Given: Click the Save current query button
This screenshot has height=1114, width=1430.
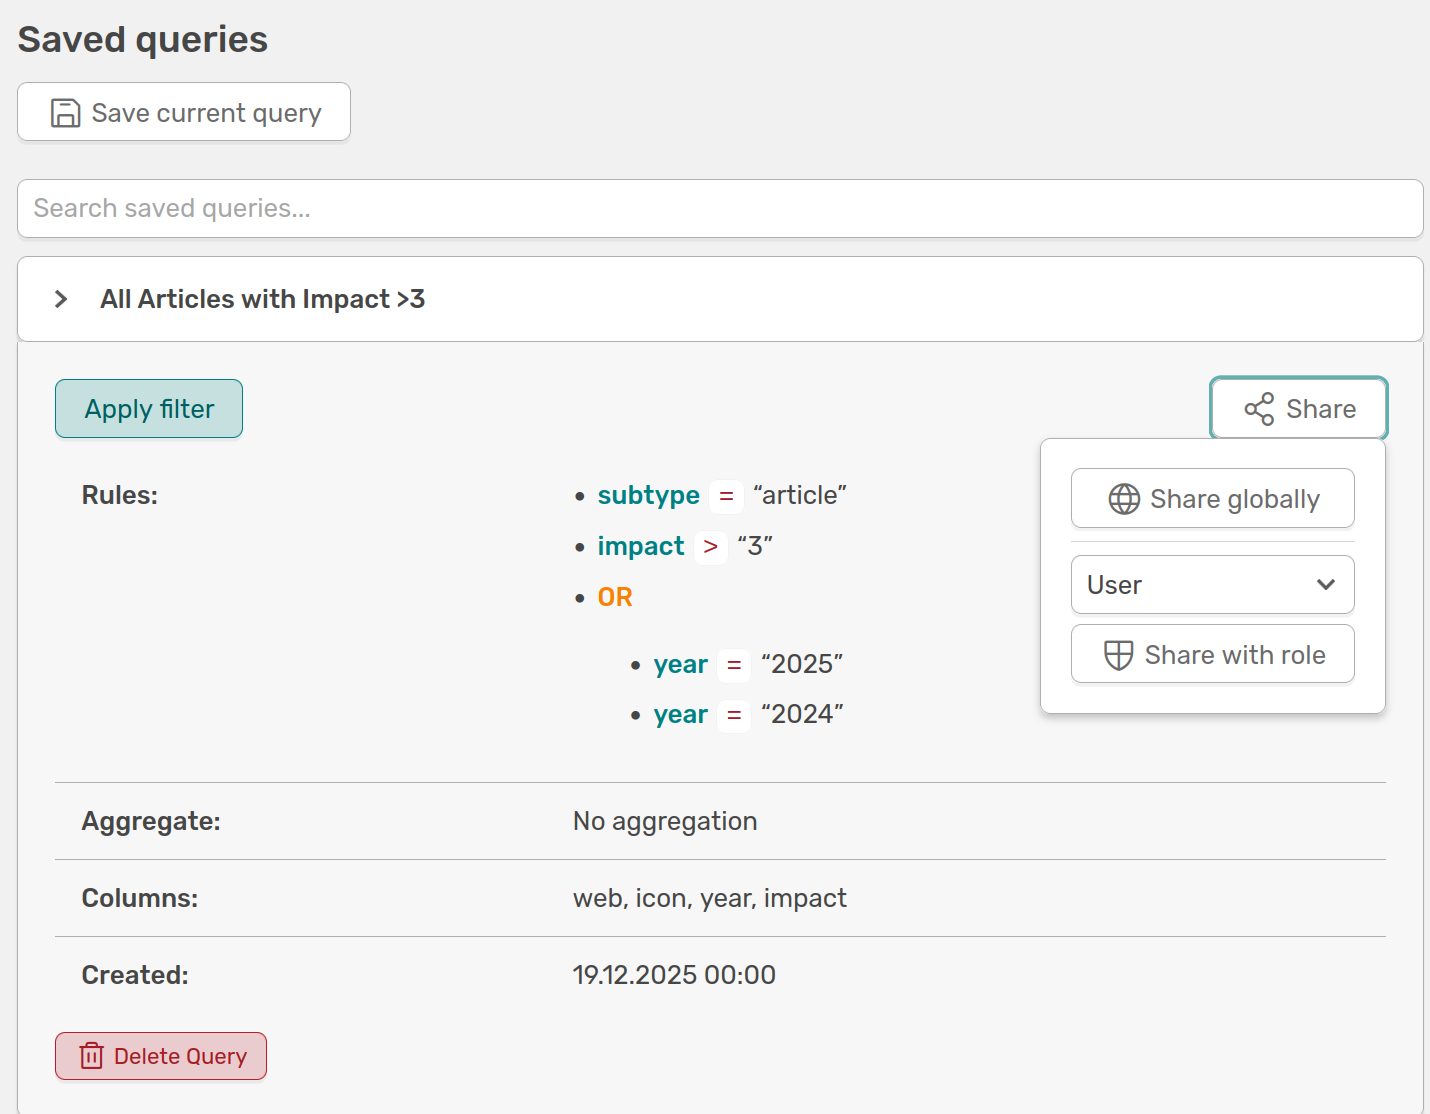Looking at the screenshot, I should 184,112.
